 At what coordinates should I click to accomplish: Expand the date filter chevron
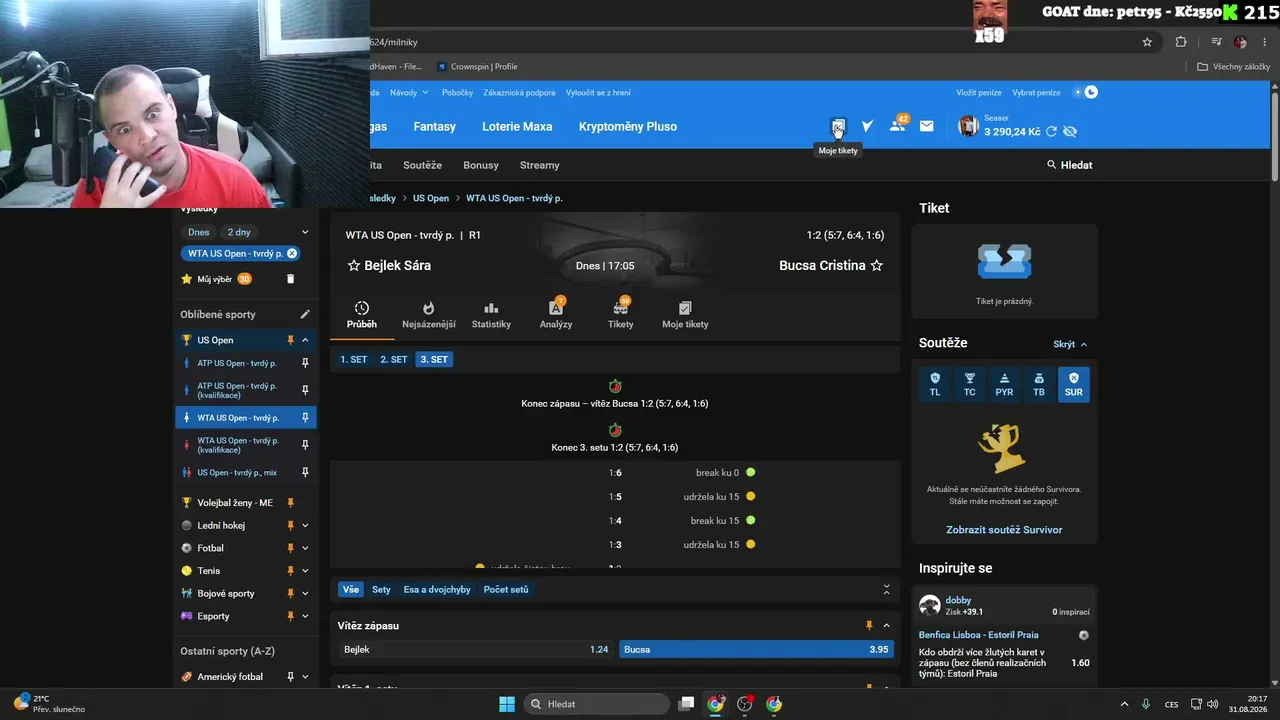coord(305,232)
